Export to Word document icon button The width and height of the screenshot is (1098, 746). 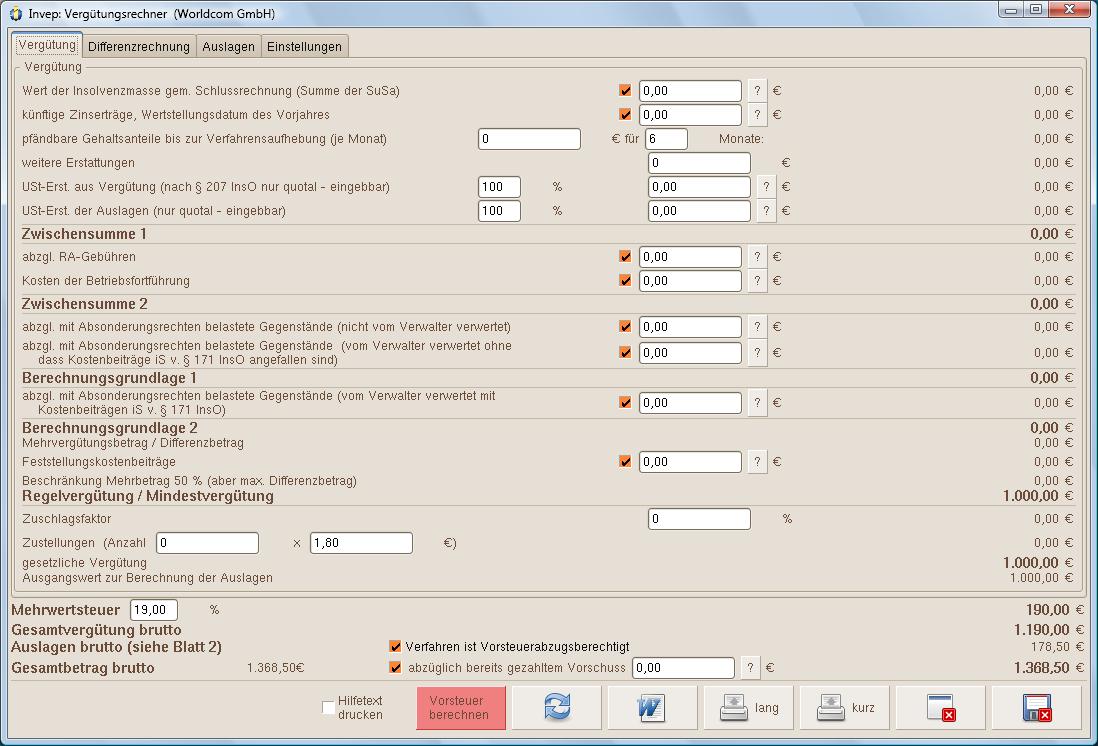[653, 707]
